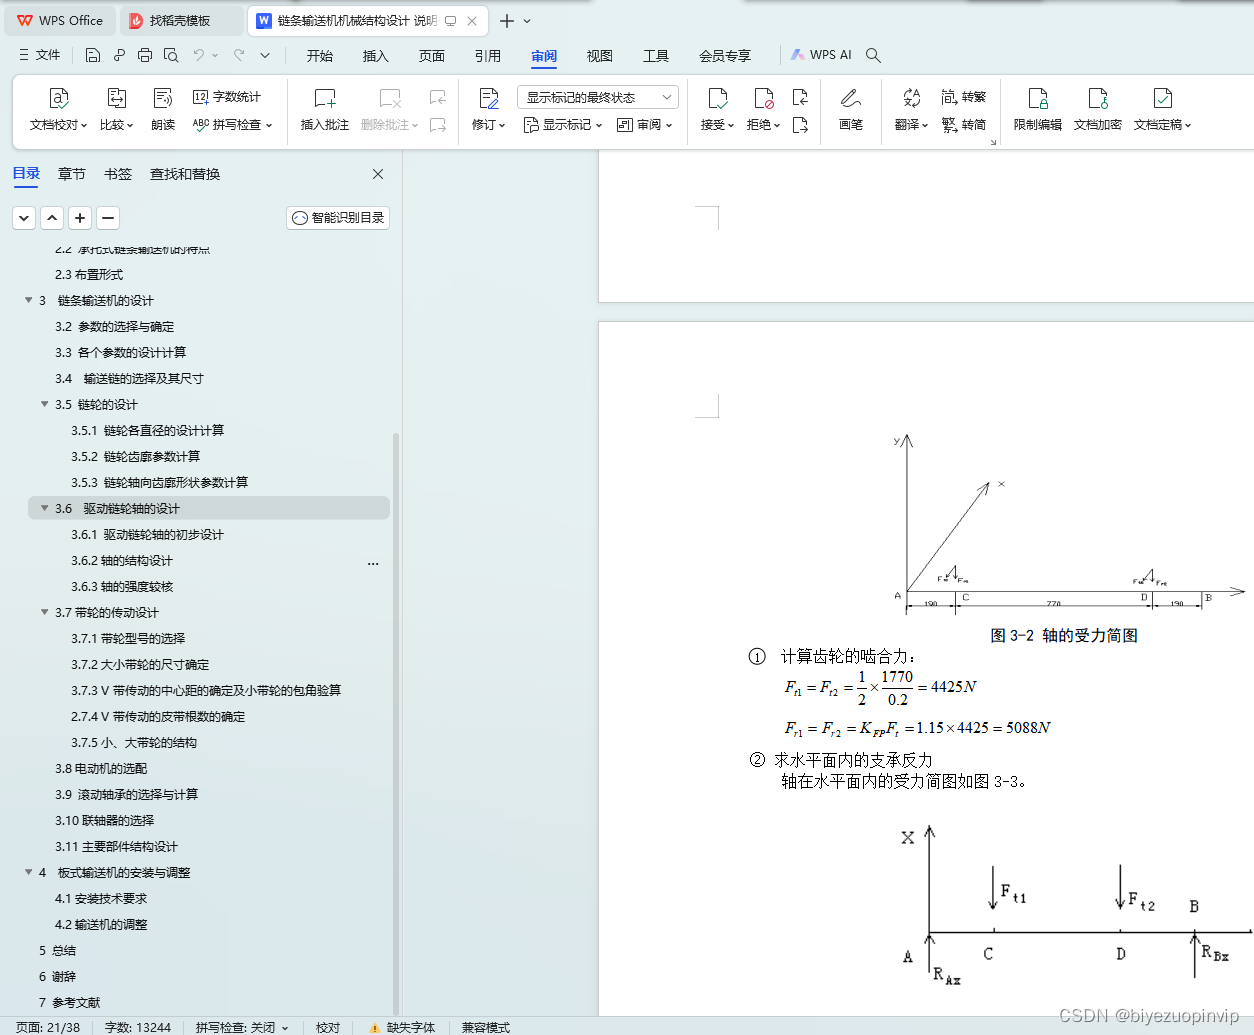
Task: Click the undo arrow icon
Action: click(x=199, y=55)
